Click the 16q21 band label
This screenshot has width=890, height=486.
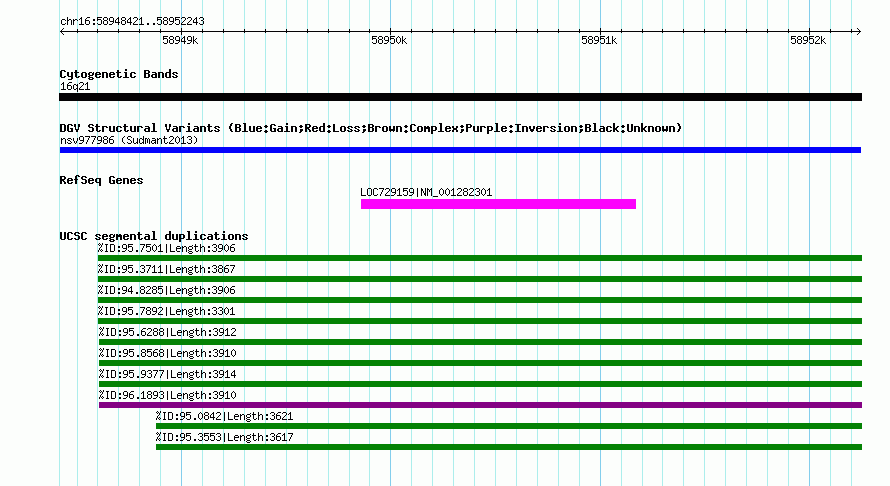[x=75, y=86]
